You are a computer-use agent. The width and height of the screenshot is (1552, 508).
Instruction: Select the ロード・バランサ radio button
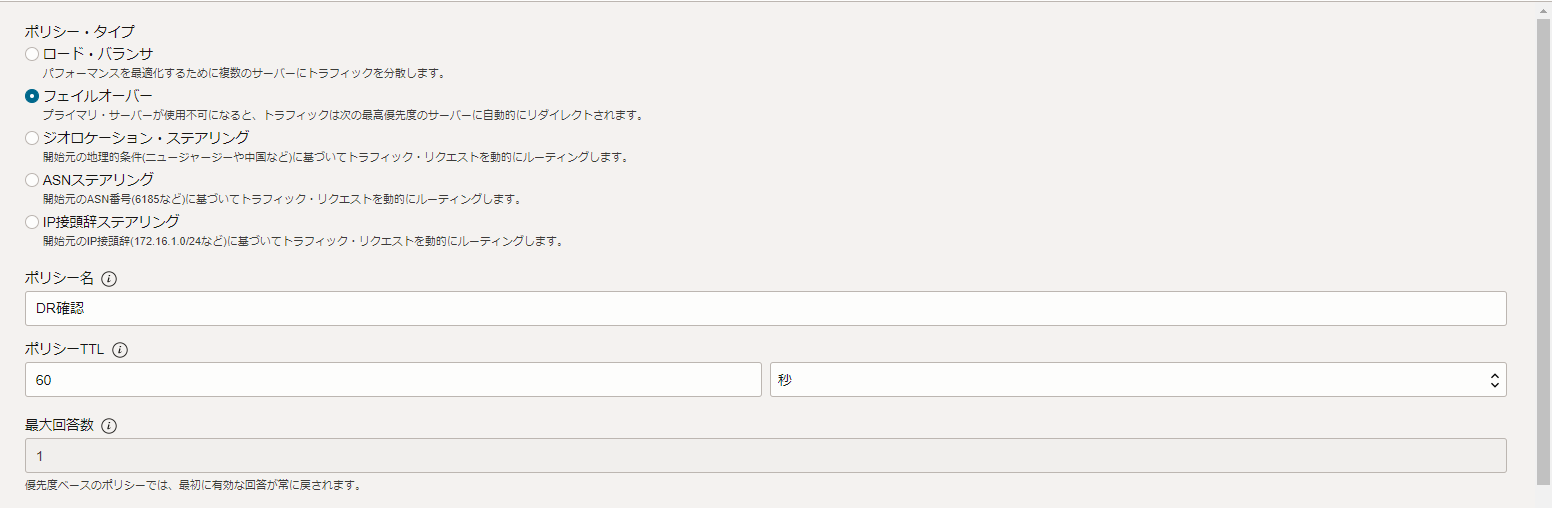[x=32, y=54]
